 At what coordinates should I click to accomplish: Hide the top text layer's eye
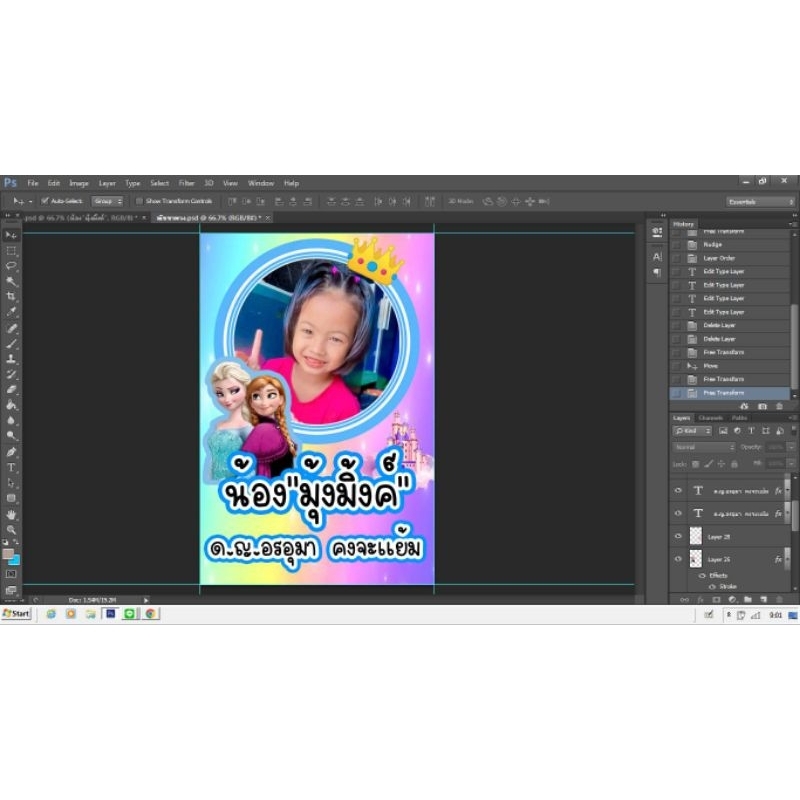[x=678, y=490]
